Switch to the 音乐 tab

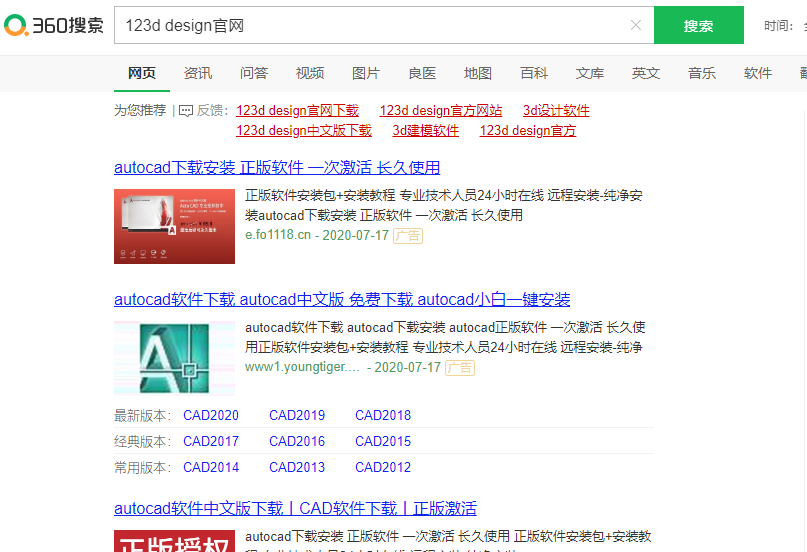point(702,73)
